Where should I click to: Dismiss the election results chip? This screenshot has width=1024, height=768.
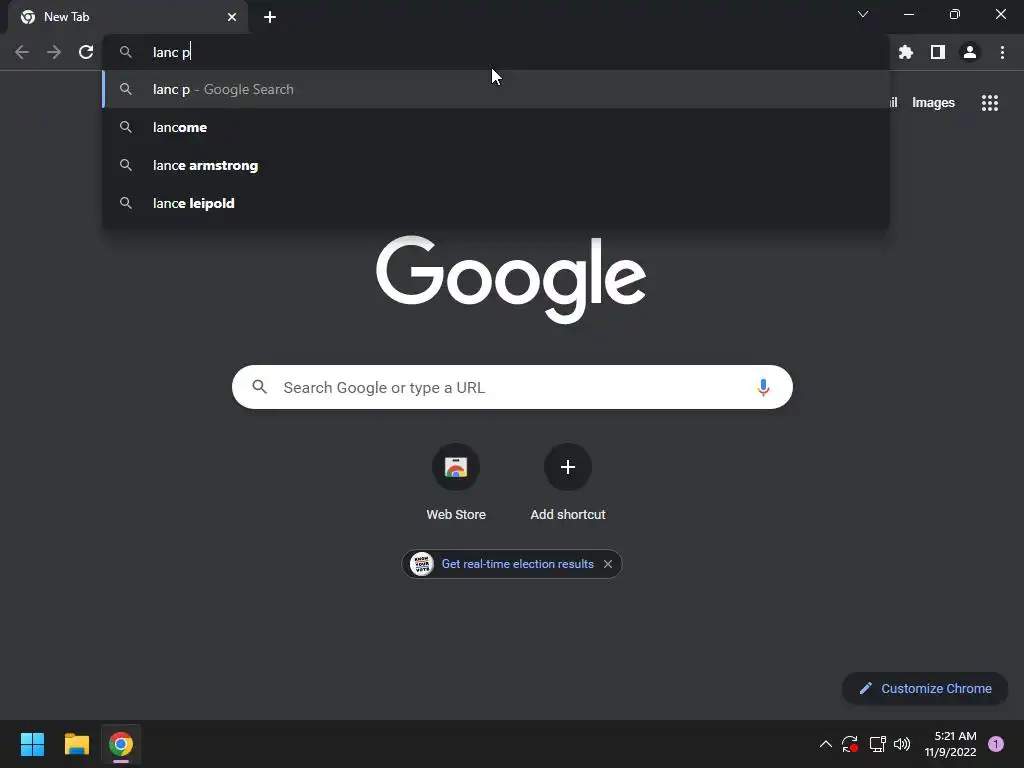click(608, 564)
